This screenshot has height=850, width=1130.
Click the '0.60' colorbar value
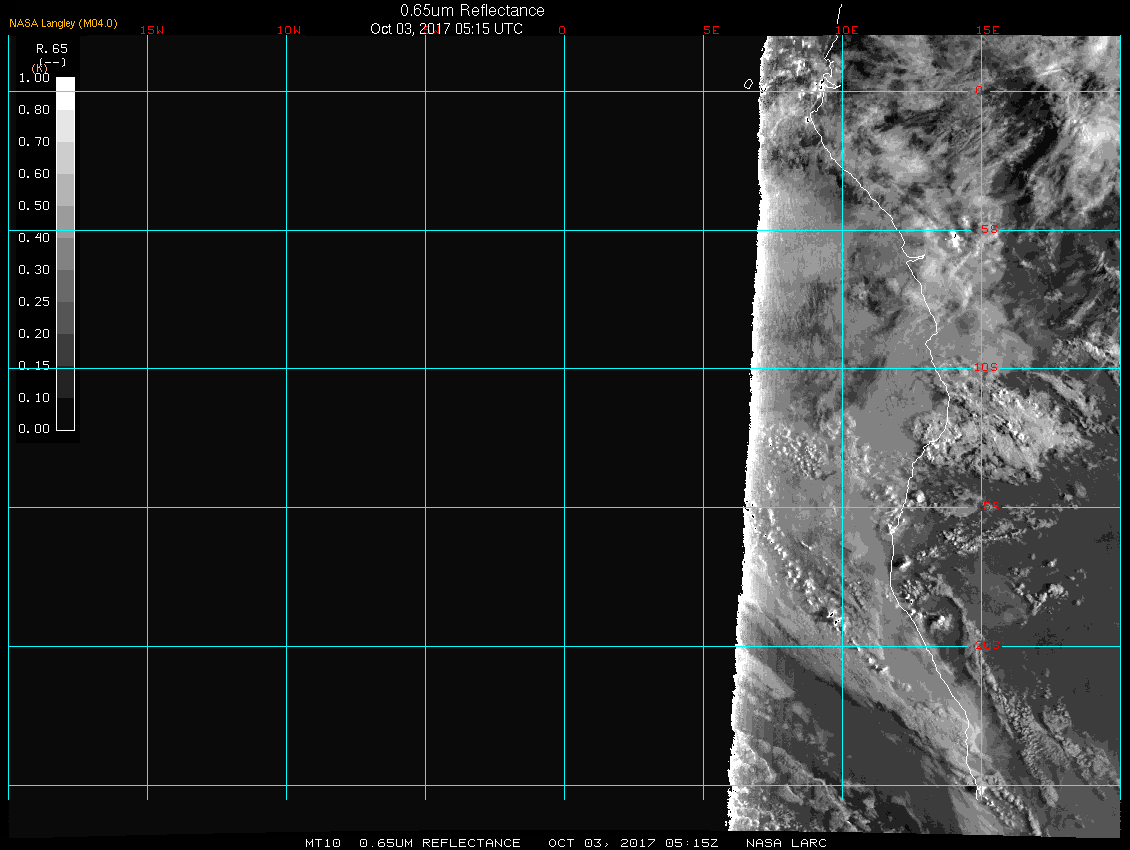coord(34,174)
